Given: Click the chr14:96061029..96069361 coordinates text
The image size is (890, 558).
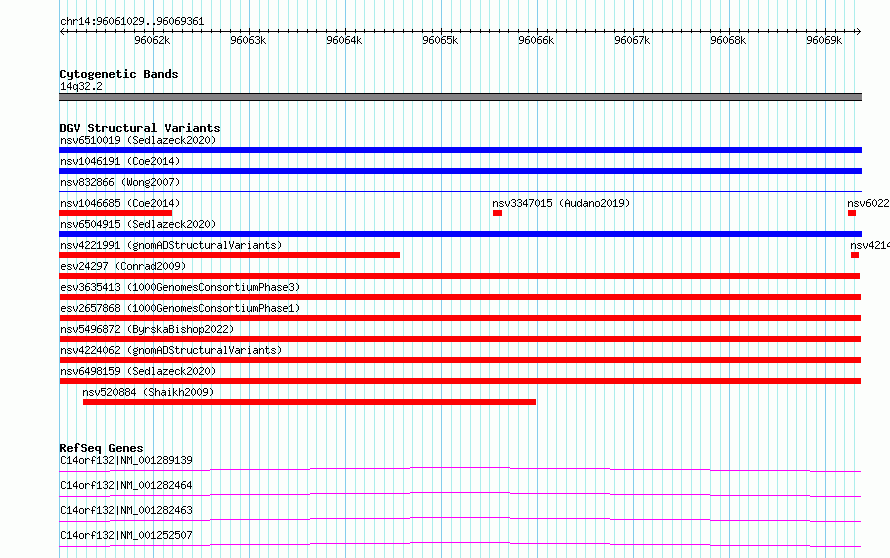Looking at the screenshot, I should [x=132, y=21].
